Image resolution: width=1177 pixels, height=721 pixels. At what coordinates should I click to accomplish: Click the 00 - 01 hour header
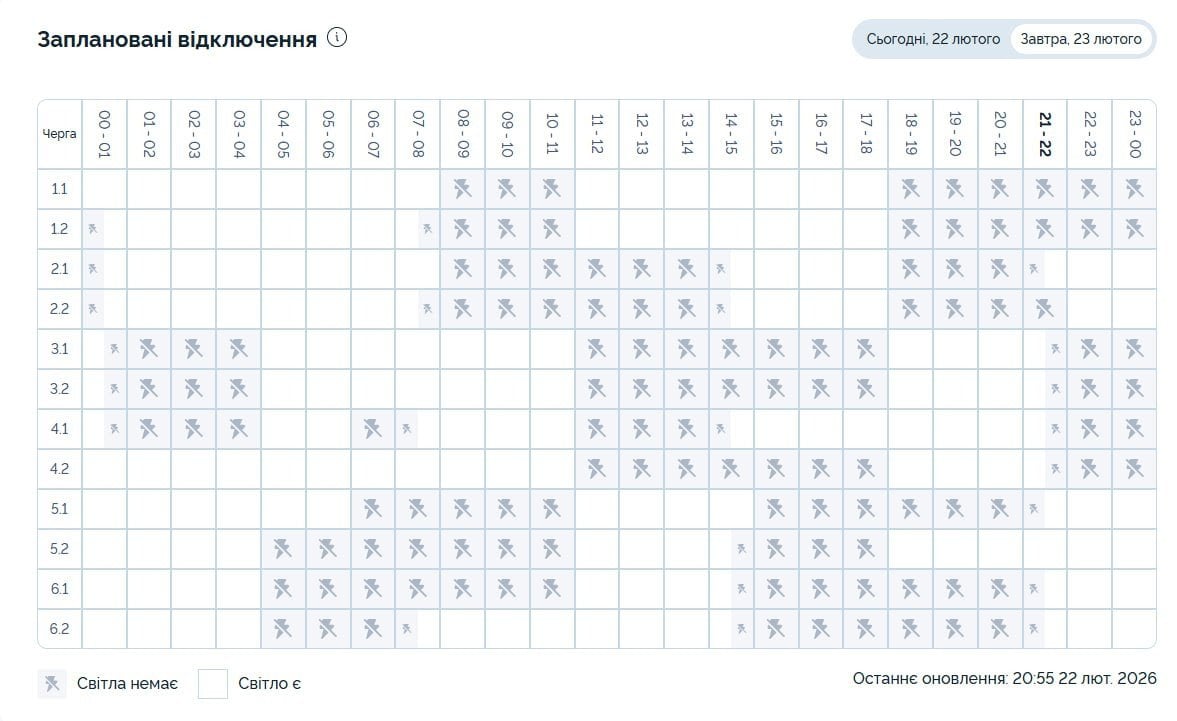click(104, 134)
